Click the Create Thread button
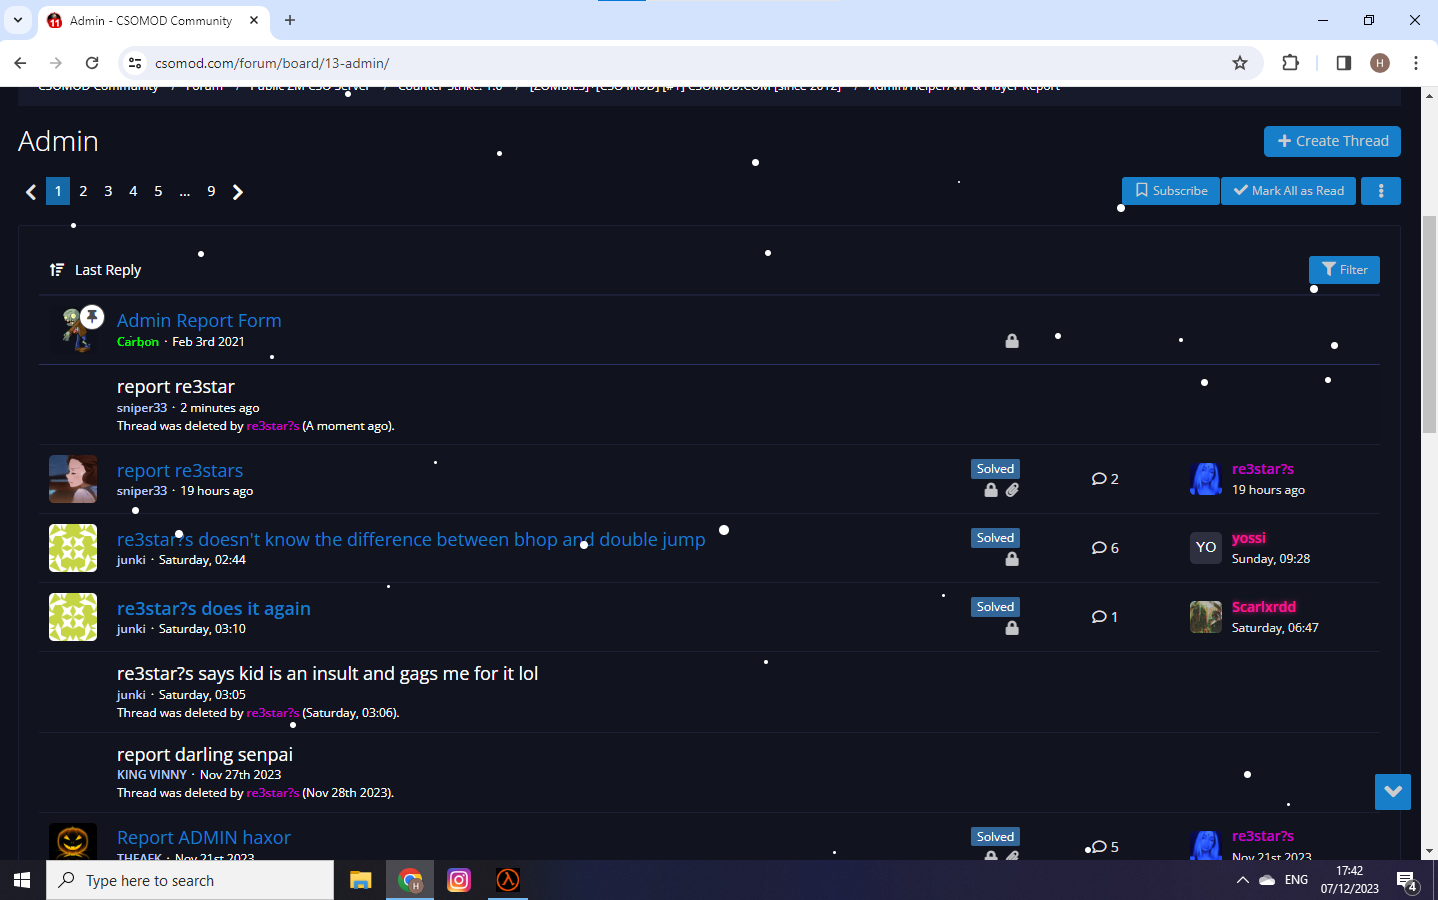 pos(1332,141)
